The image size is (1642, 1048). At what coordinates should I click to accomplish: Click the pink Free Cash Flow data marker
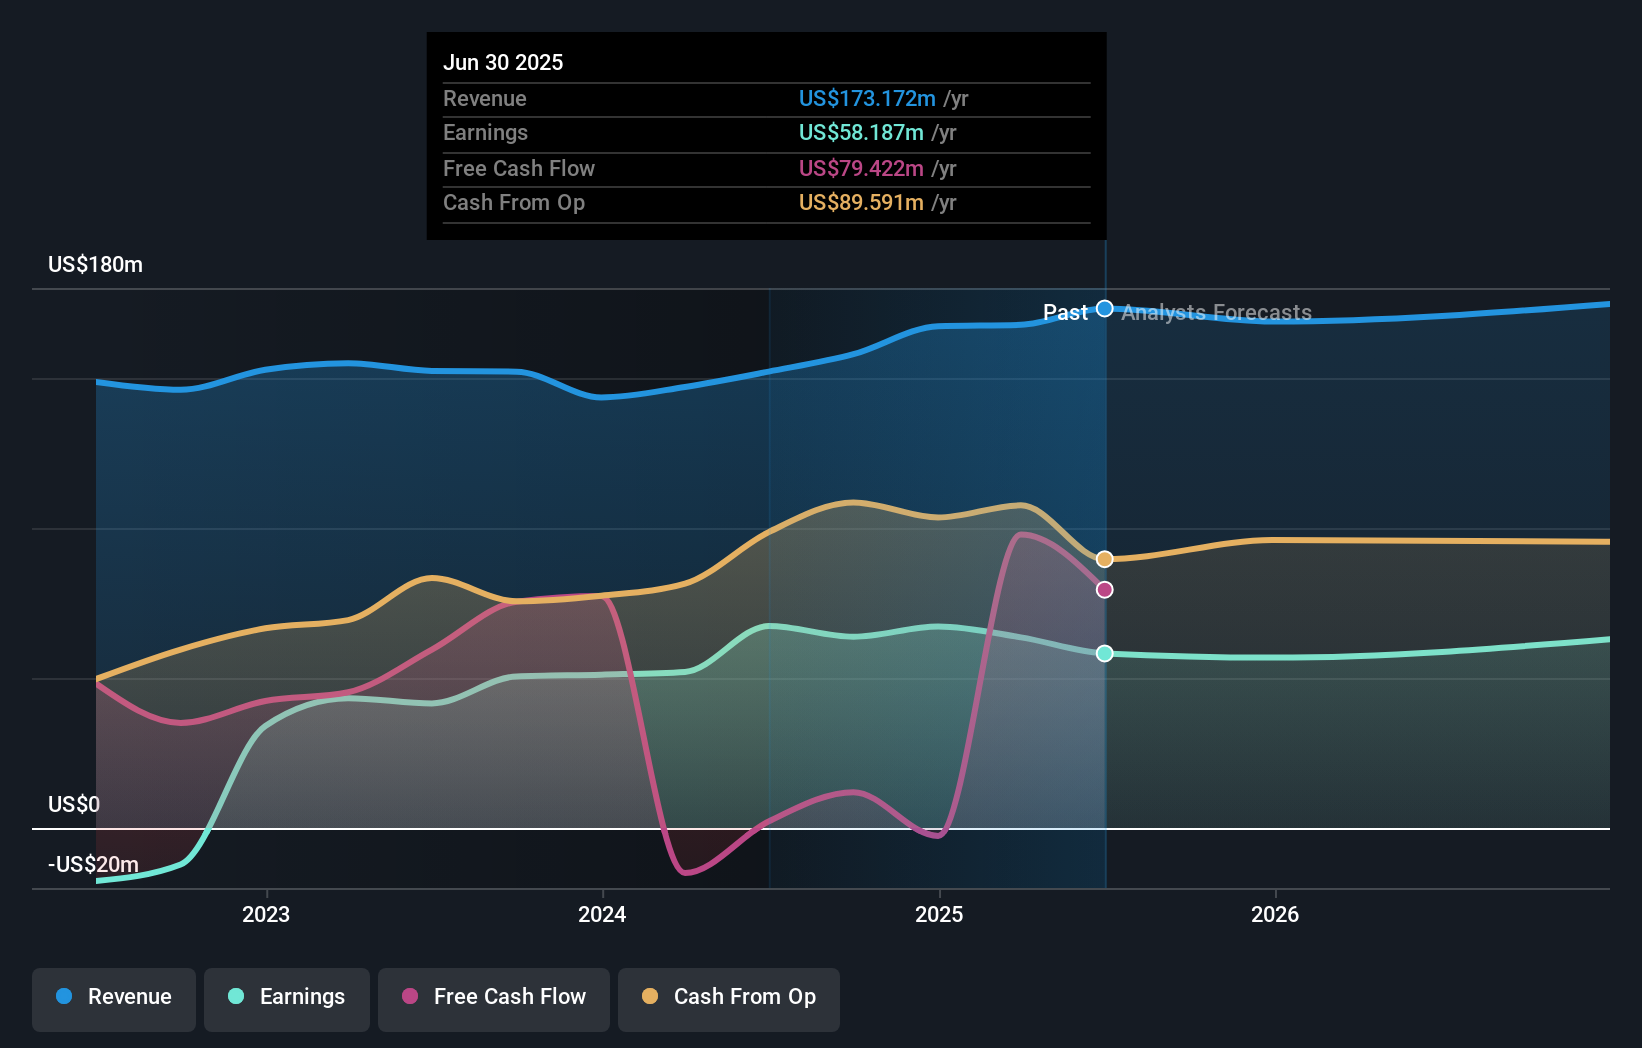1105,590
